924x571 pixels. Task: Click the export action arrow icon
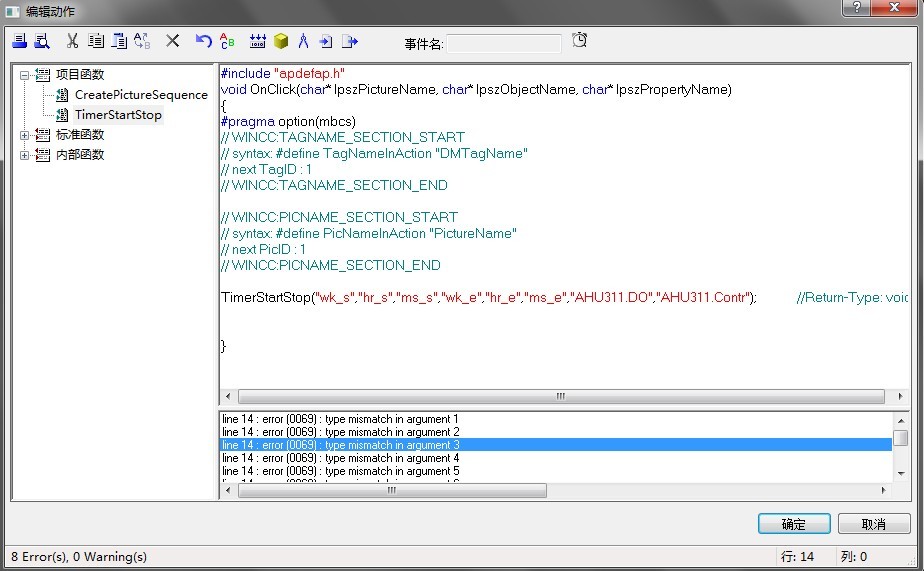click(350, 41)
